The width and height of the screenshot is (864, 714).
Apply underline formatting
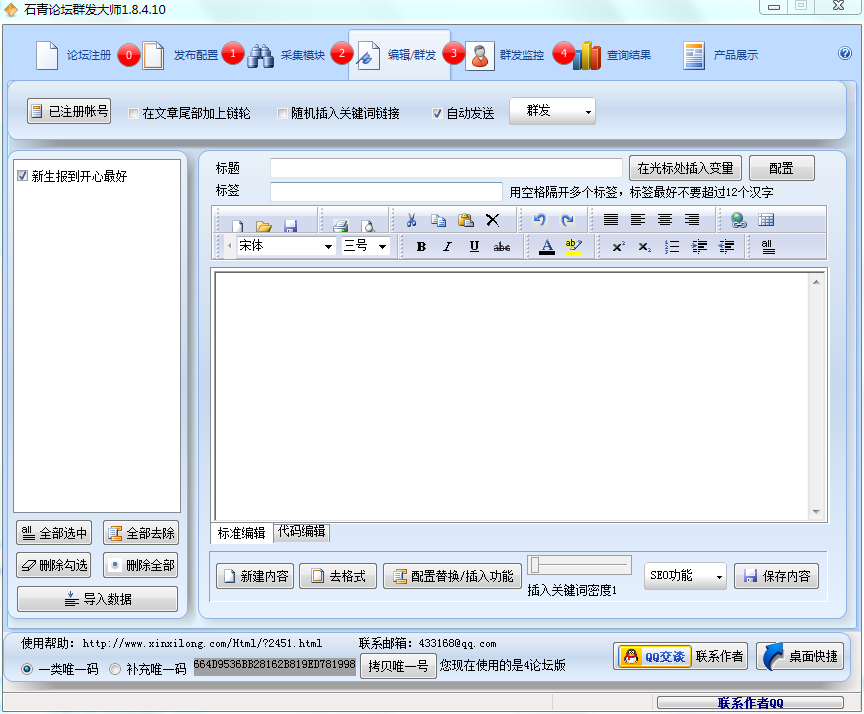[x=473, y=246]
